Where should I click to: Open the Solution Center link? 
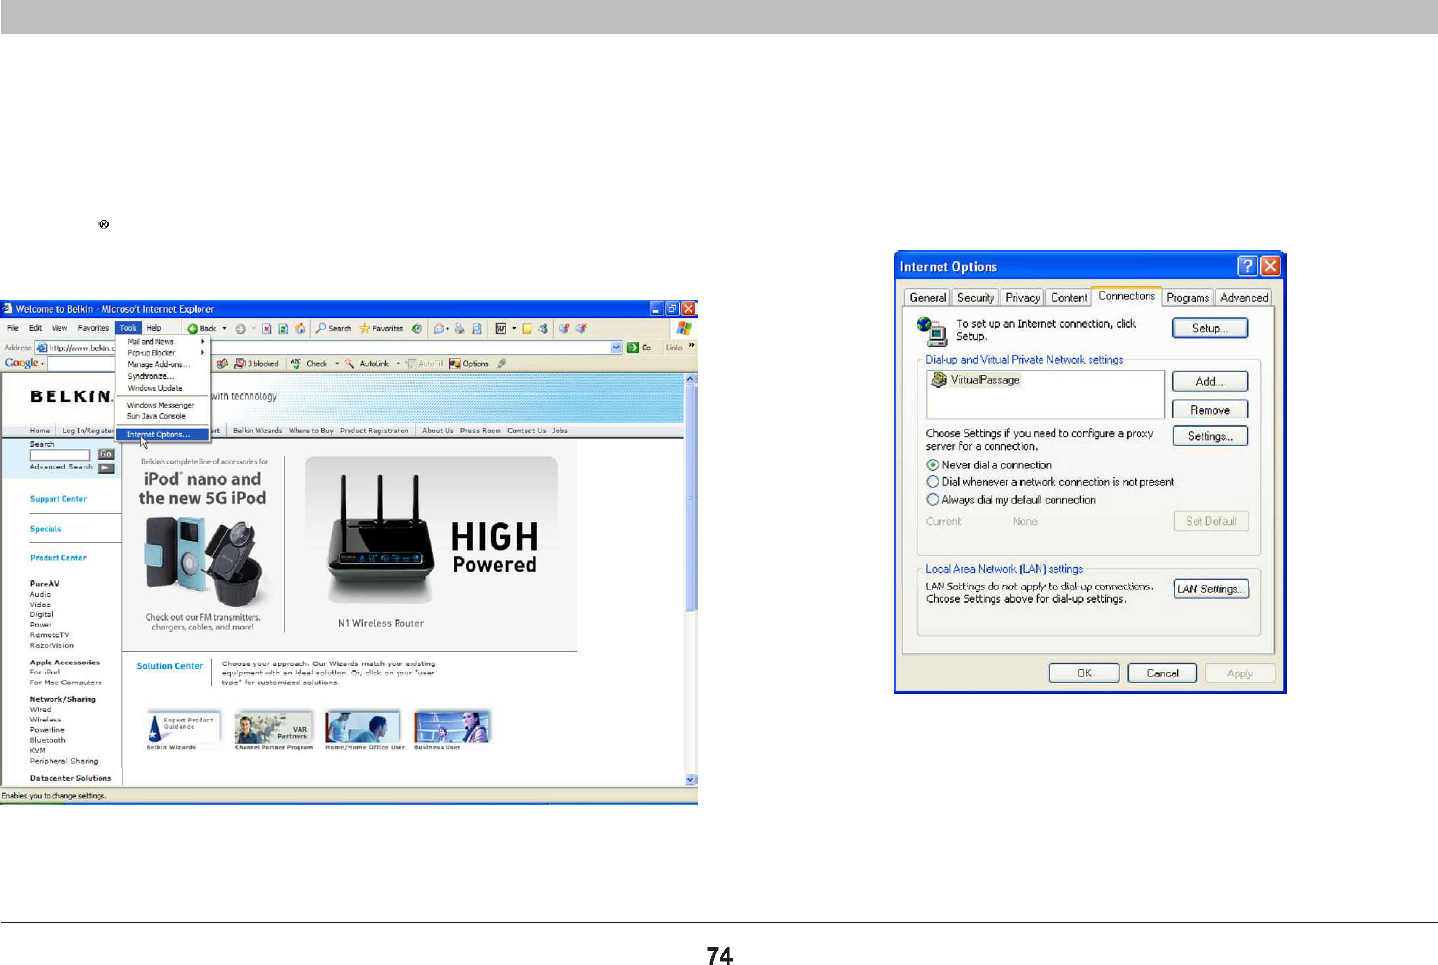click(170, 666)
